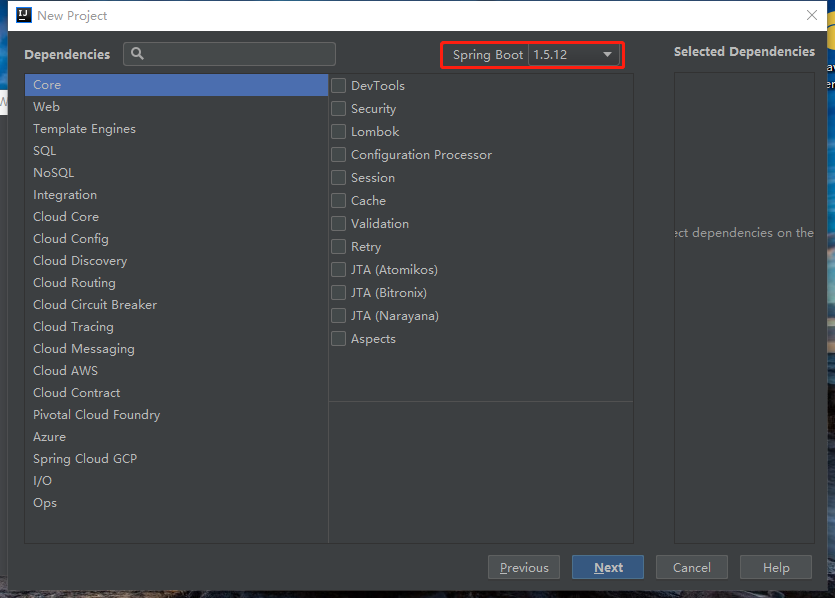Check the Aspects checkbox

tap(339, 339)
